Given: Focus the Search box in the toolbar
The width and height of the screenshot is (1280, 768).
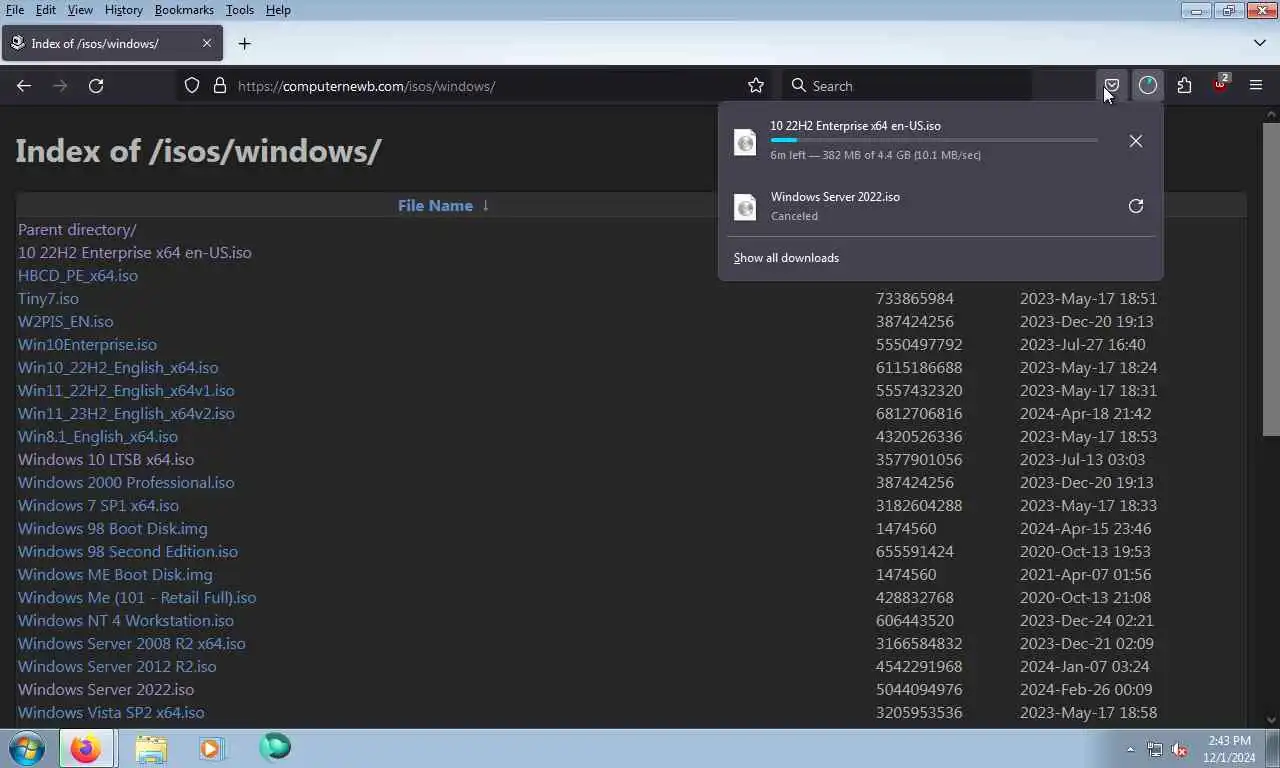Looking at the screenshot, I should [905, 86].
